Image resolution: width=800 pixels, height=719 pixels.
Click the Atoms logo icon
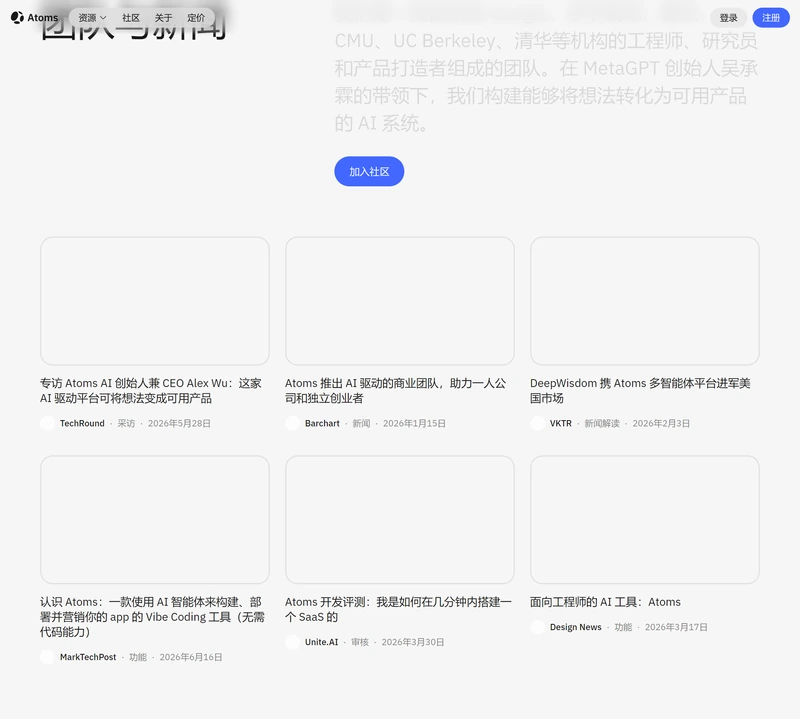click(x=17, y=17)
